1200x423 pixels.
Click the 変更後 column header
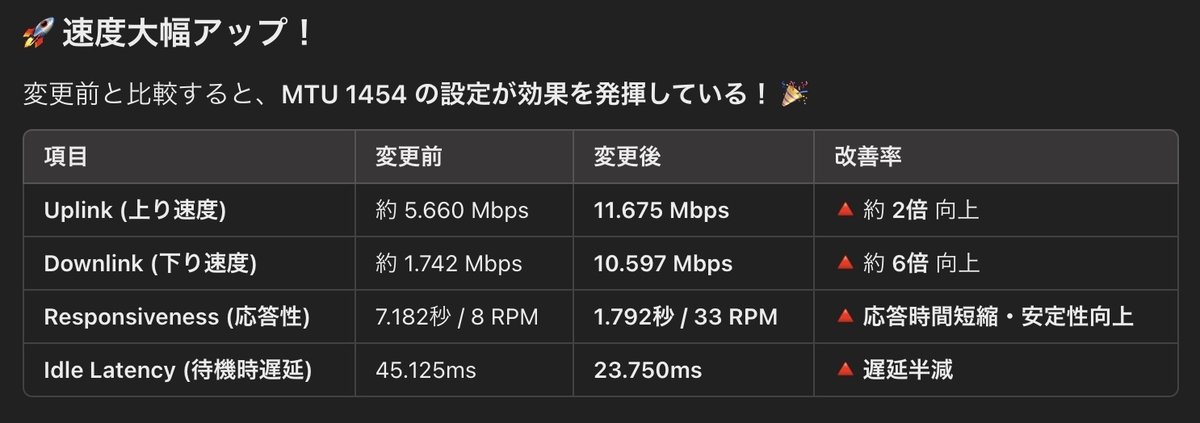627,157
